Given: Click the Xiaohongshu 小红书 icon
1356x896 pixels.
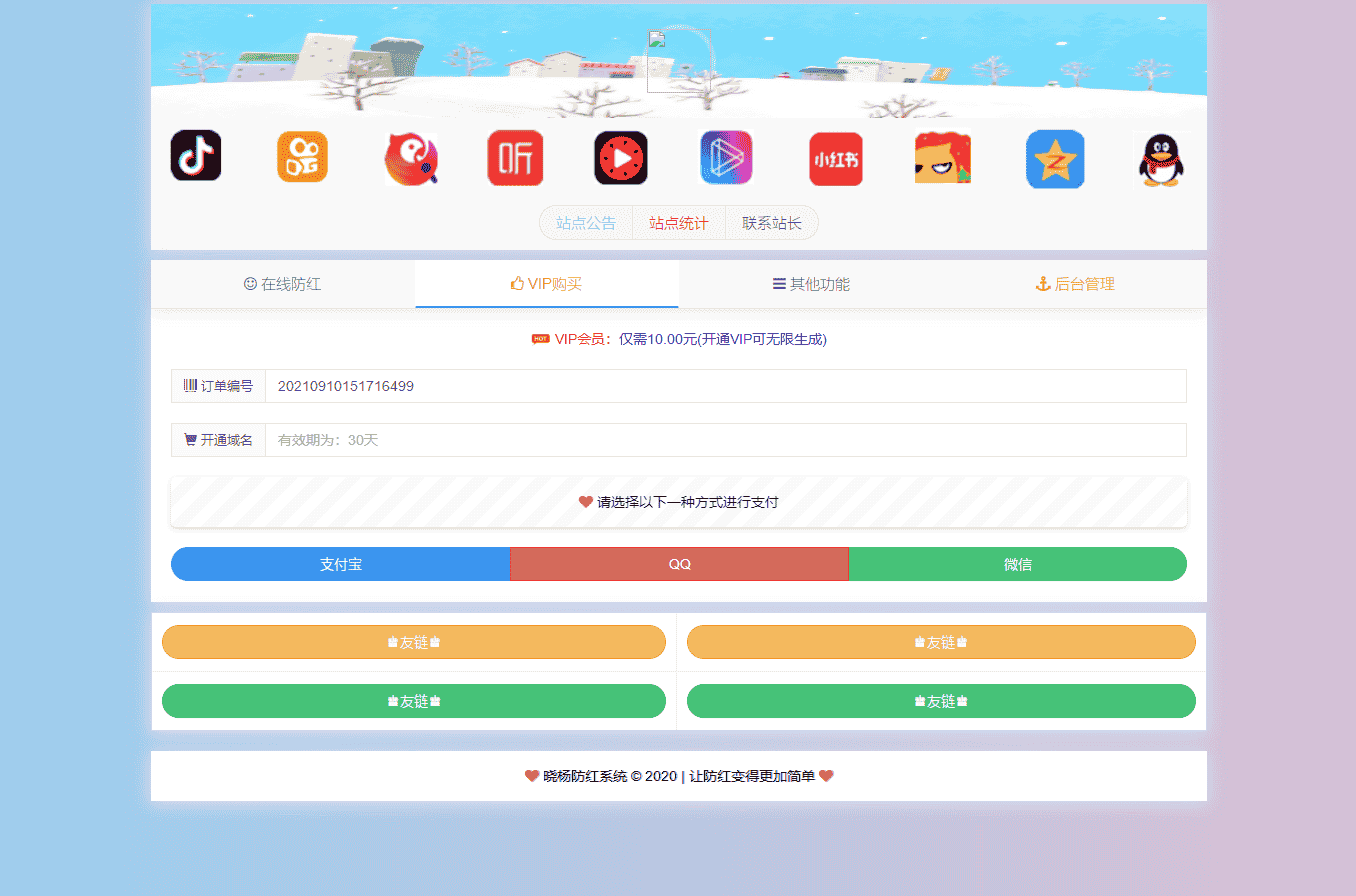Looking at the screenshot, I should pyautogui.click(x=835, y=159).
